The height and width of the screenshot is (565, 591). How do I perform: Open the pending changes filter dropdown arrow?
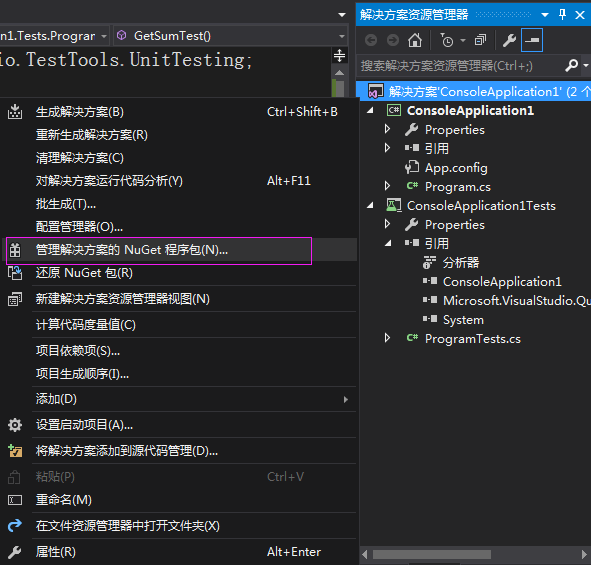tap(463, 40)
